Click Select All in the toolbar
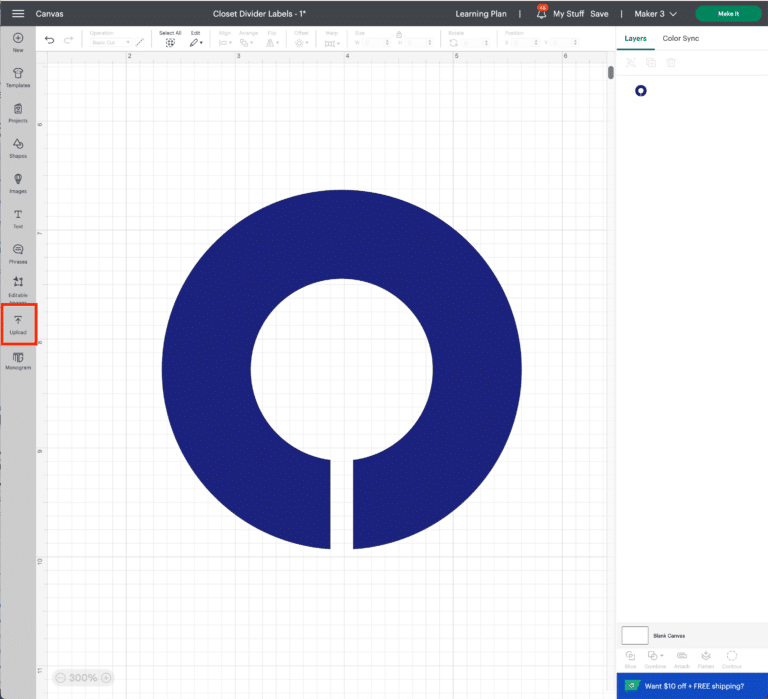 (x=170, y=39)
